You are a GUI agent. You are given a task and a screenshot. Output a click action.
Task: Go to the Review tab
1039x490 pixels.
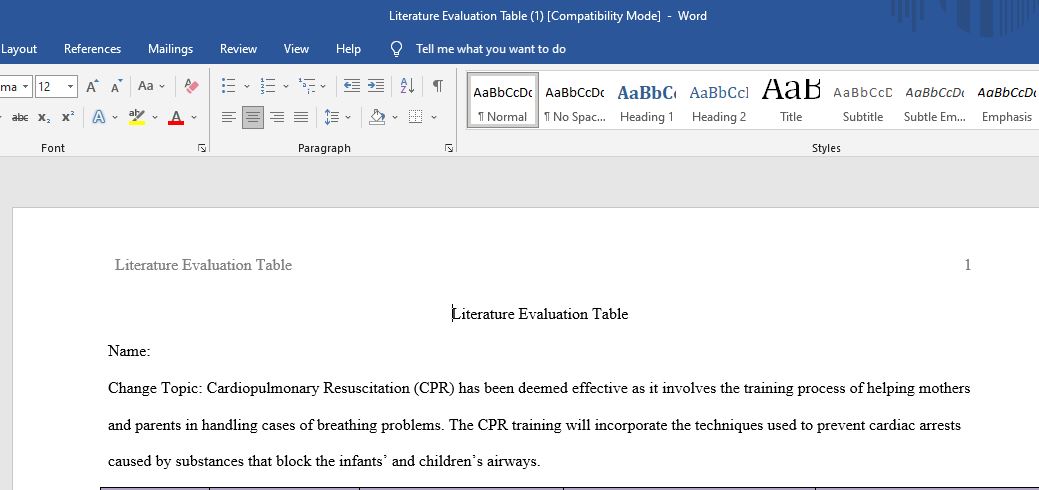tap(239, 49)
